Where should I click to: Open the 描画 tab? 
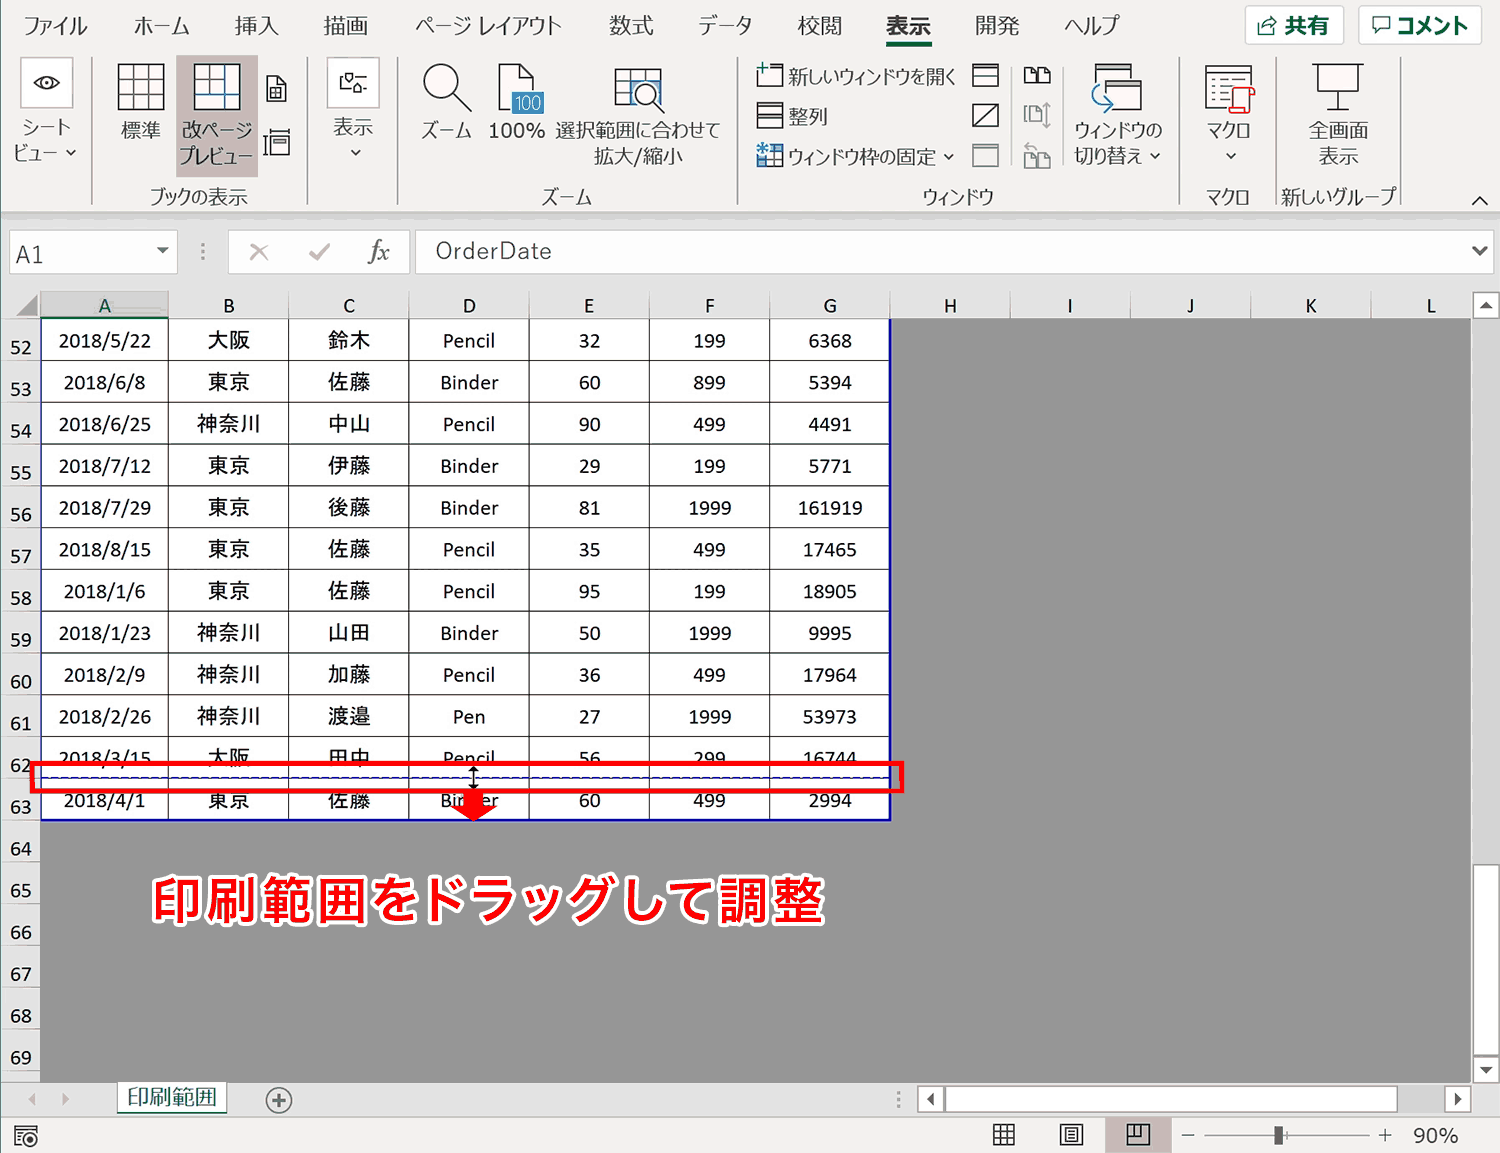click(346, 26)
